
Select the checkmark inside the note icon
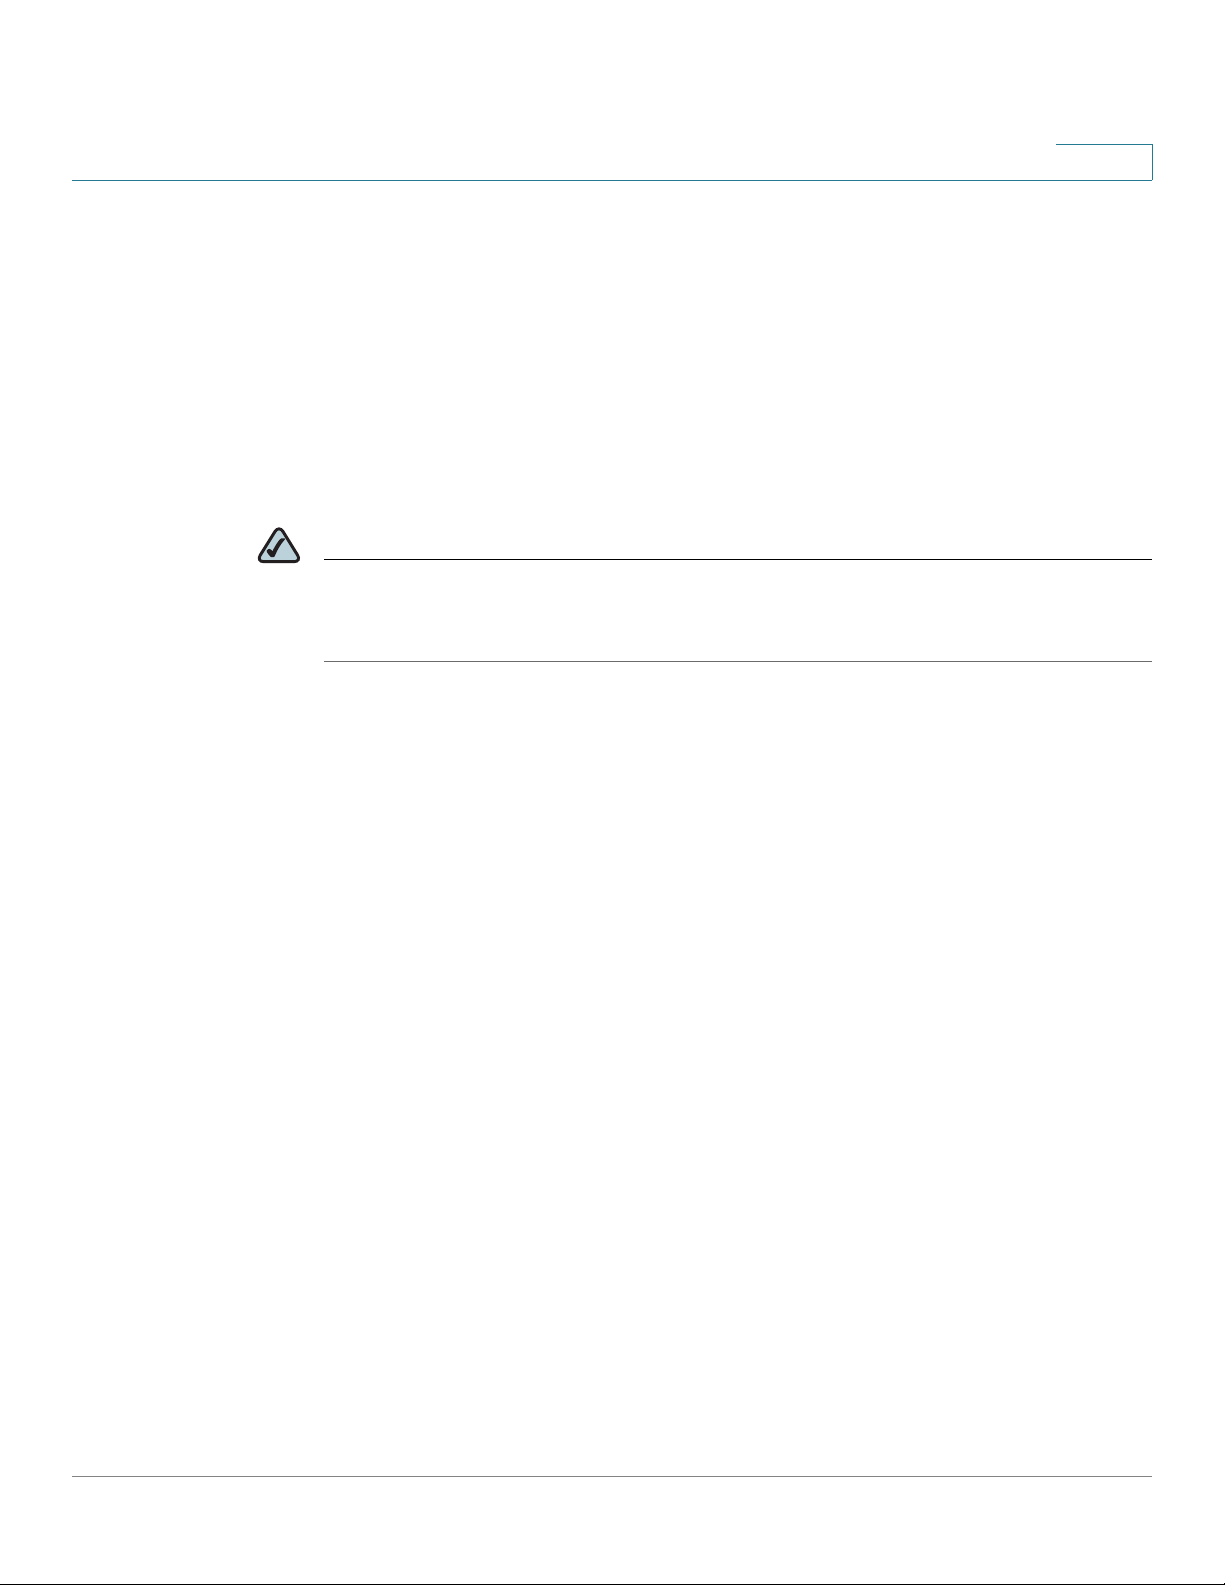pyautogui.click(x=279, y=548)
